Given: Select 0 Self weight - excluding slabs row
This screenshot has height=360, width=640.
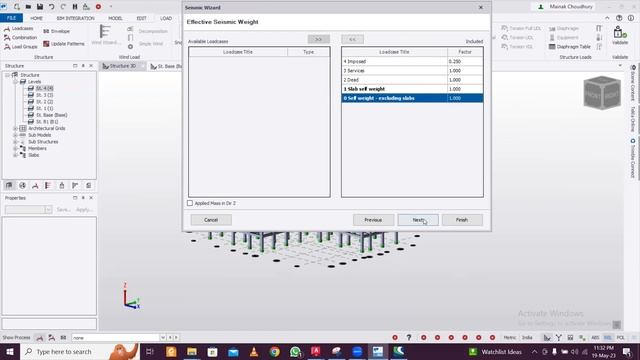Looking at the screenshot, I should (412, 98).
